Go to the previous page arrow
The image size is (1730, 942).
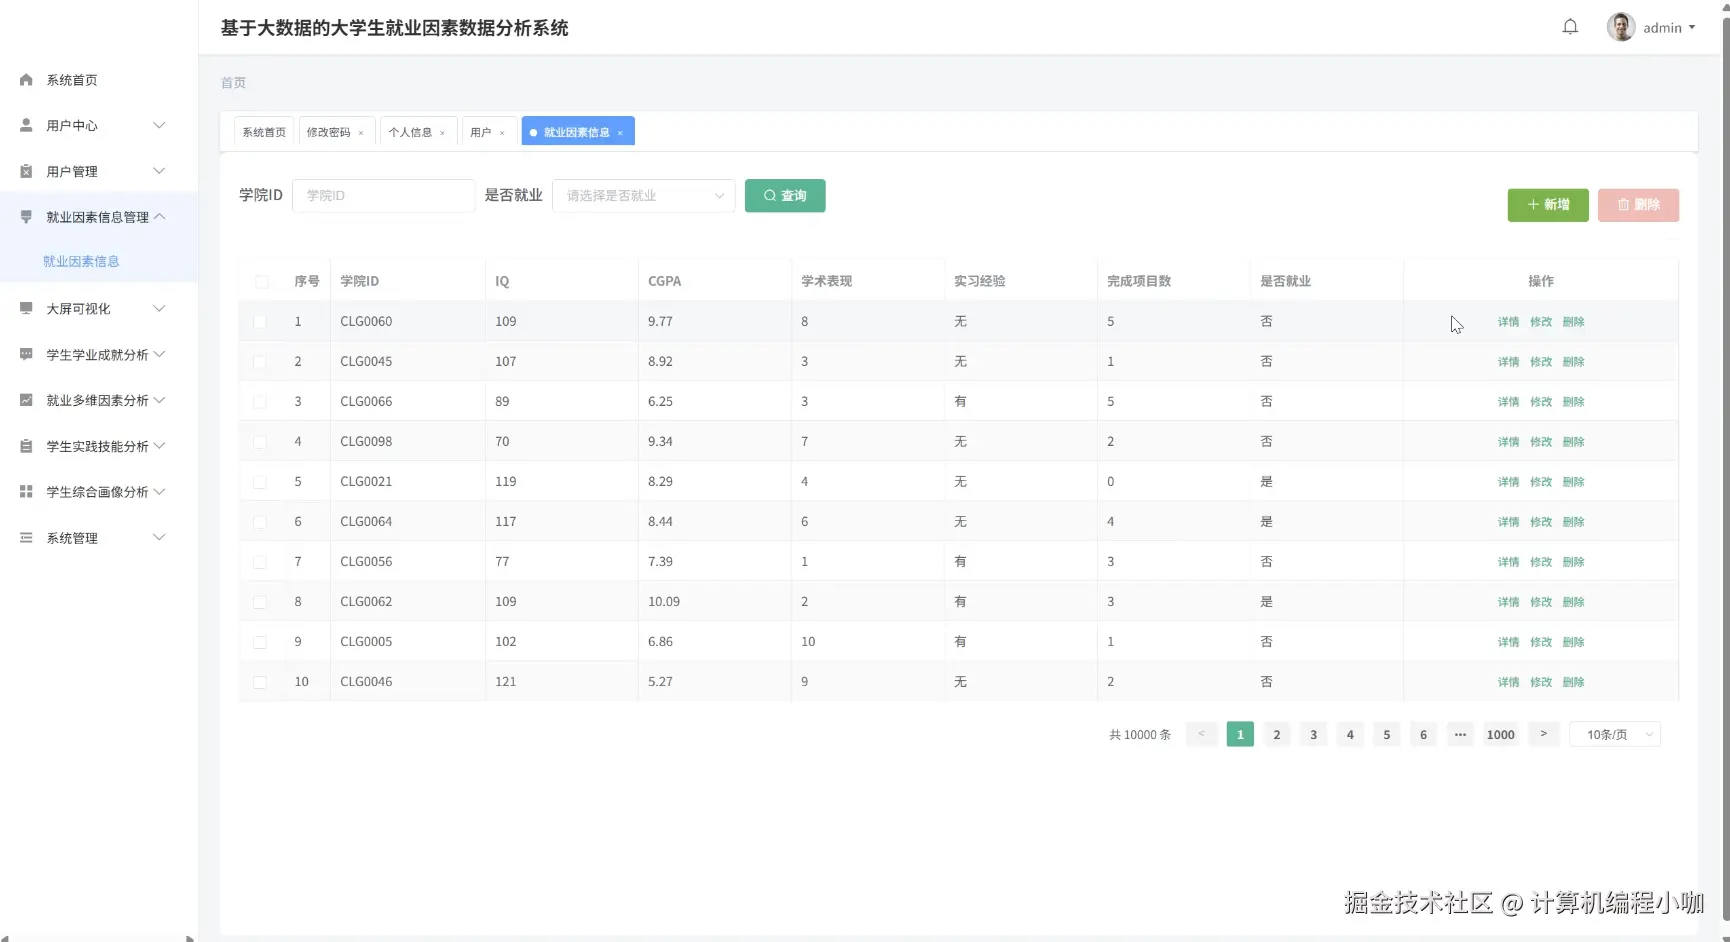point(1201,734)
